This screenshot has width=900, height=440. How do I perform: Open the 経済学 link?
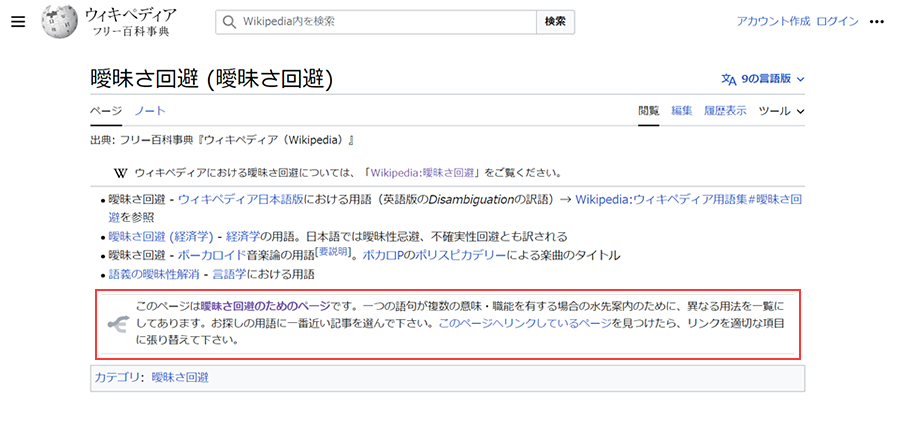click(x=243, y=236)
